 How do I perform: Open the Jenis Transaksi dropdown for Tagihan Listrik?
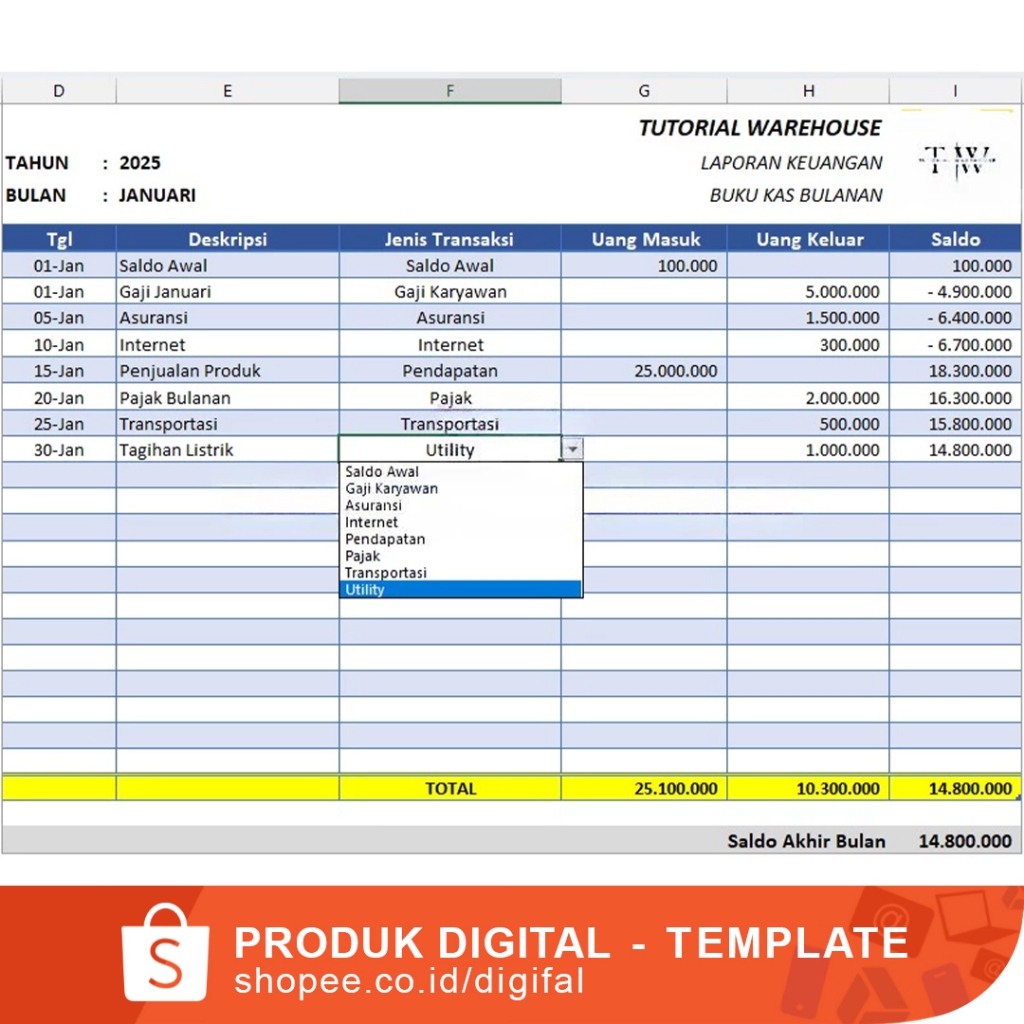pos(572,449)
